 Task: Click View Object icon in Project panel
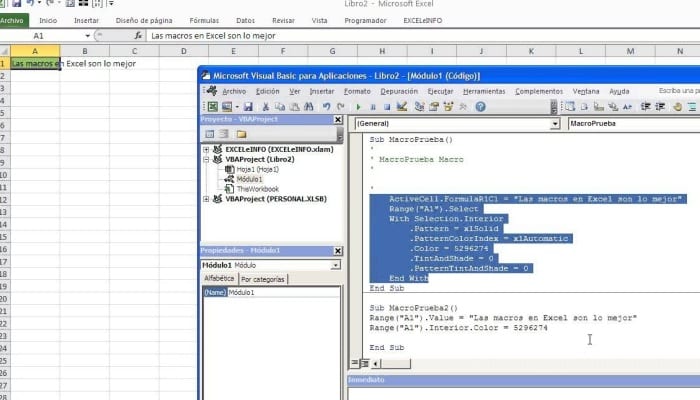pos(224,134)
